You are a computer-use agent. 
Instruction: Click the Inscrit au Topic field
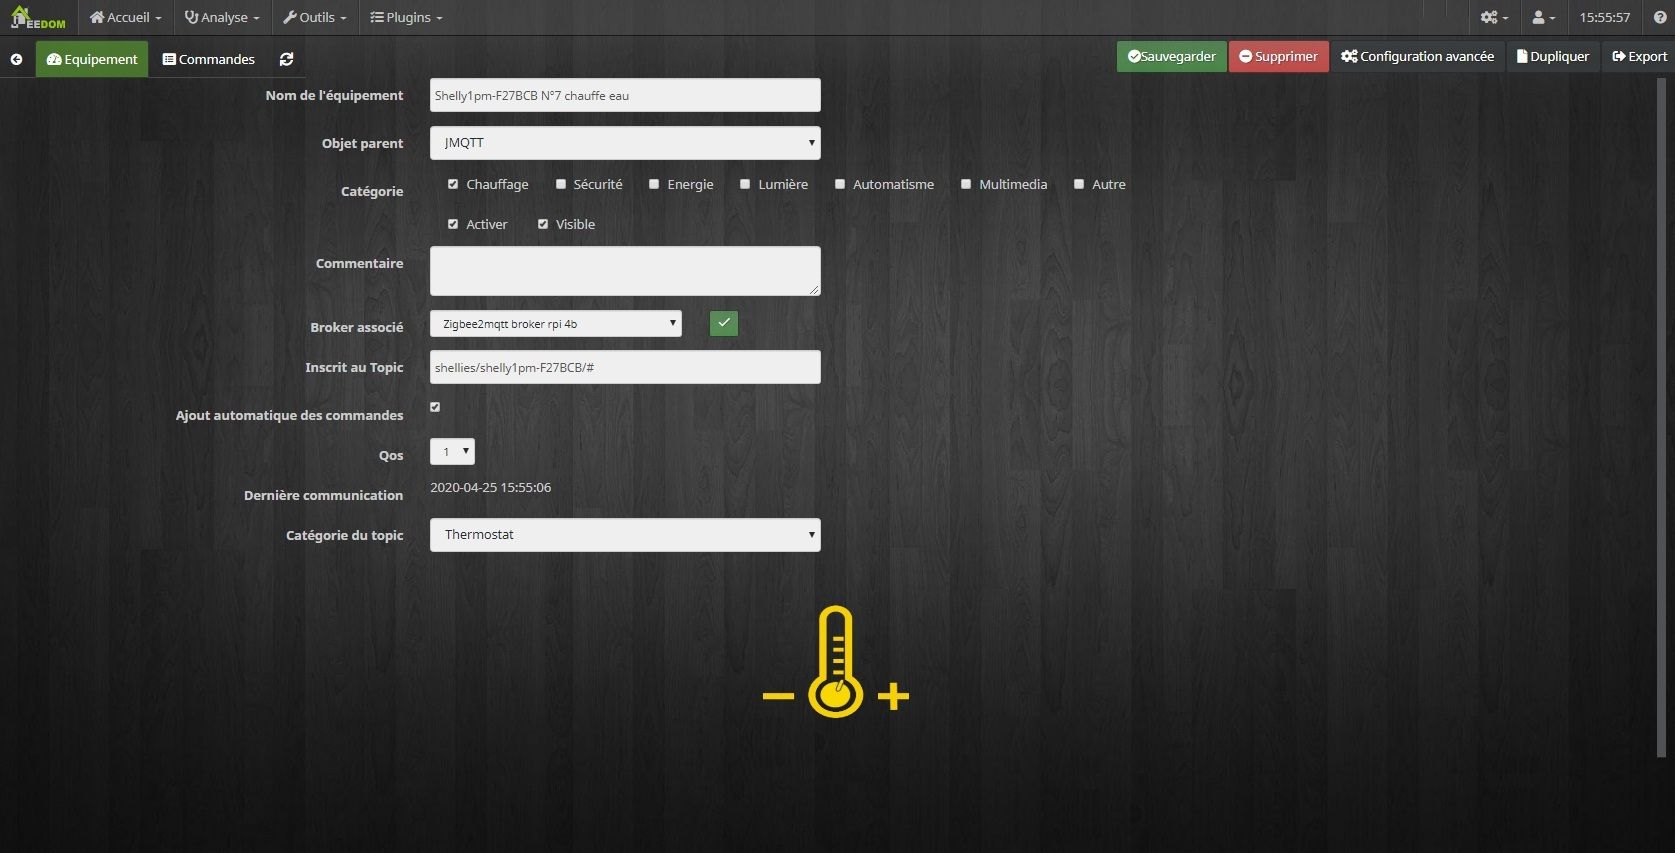coord(625,367)
